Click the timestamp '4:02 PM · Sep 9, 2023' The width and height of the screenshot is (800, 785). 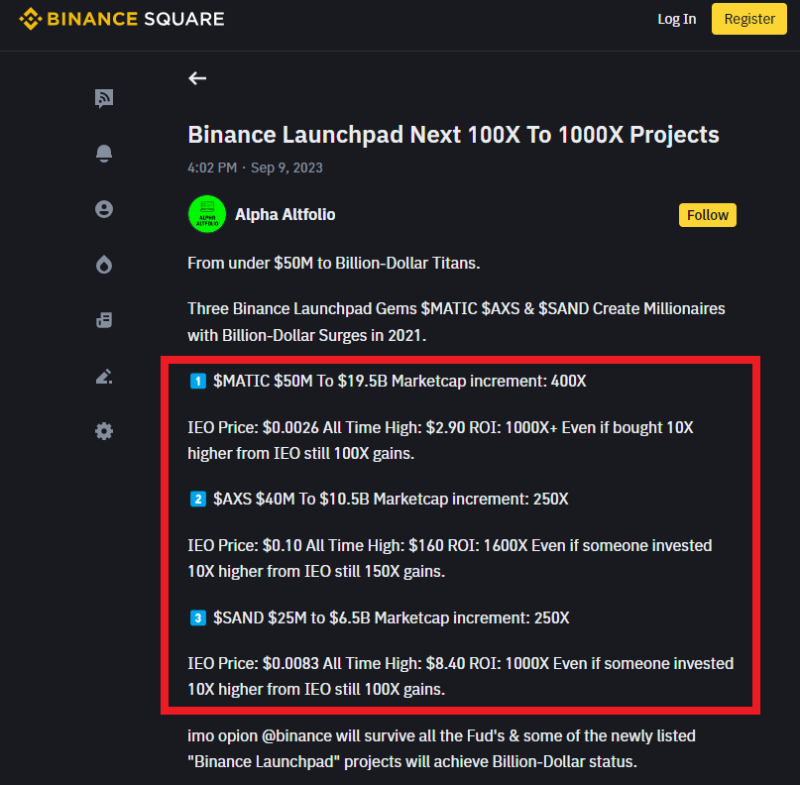coord(255,168)
